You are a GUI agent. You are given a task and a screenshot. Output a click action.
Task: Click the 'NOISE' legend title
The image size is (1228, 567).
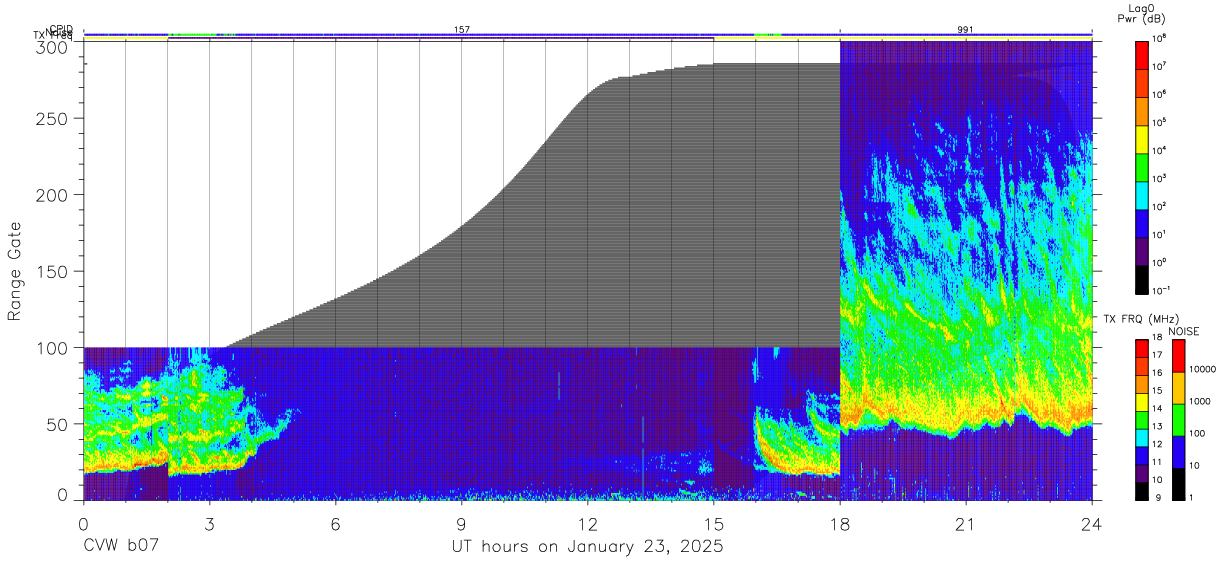(1183, 331)
